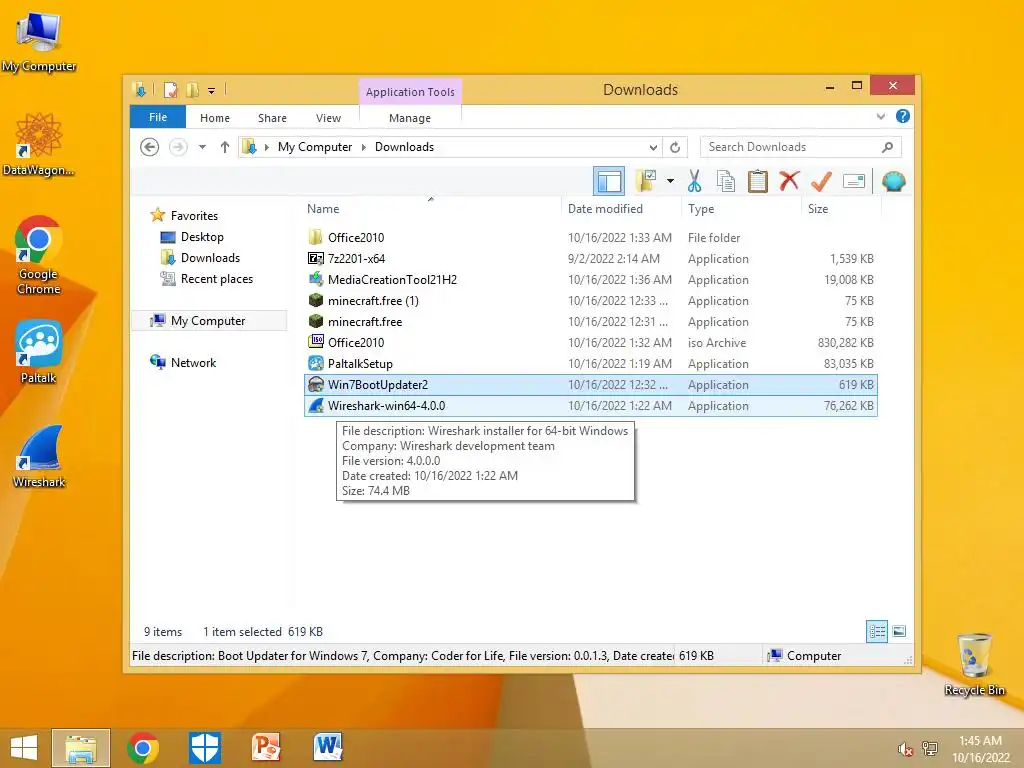Viewport: 1024px width, 768px height.
Task: Open Google Chrome from the taskbar
Action: point(143,748)
